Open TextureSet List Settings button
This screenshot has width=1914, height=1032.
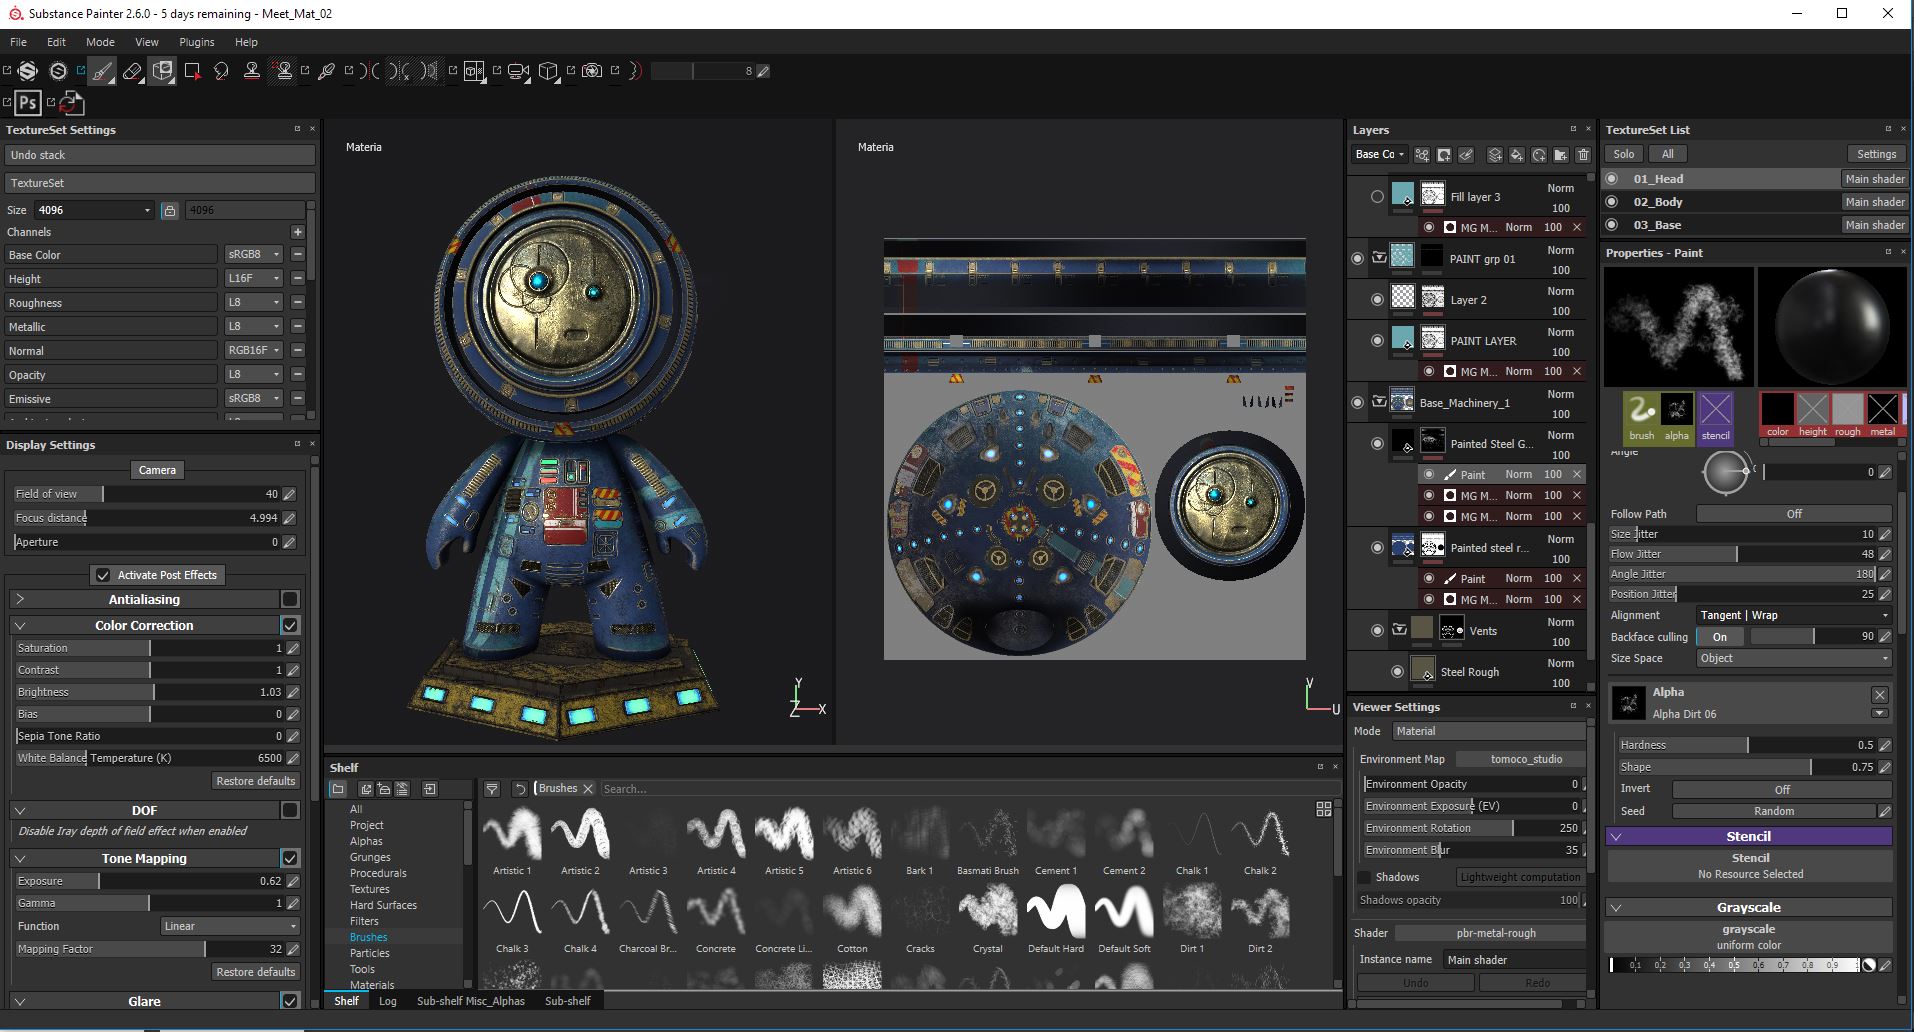(1876, 154)
